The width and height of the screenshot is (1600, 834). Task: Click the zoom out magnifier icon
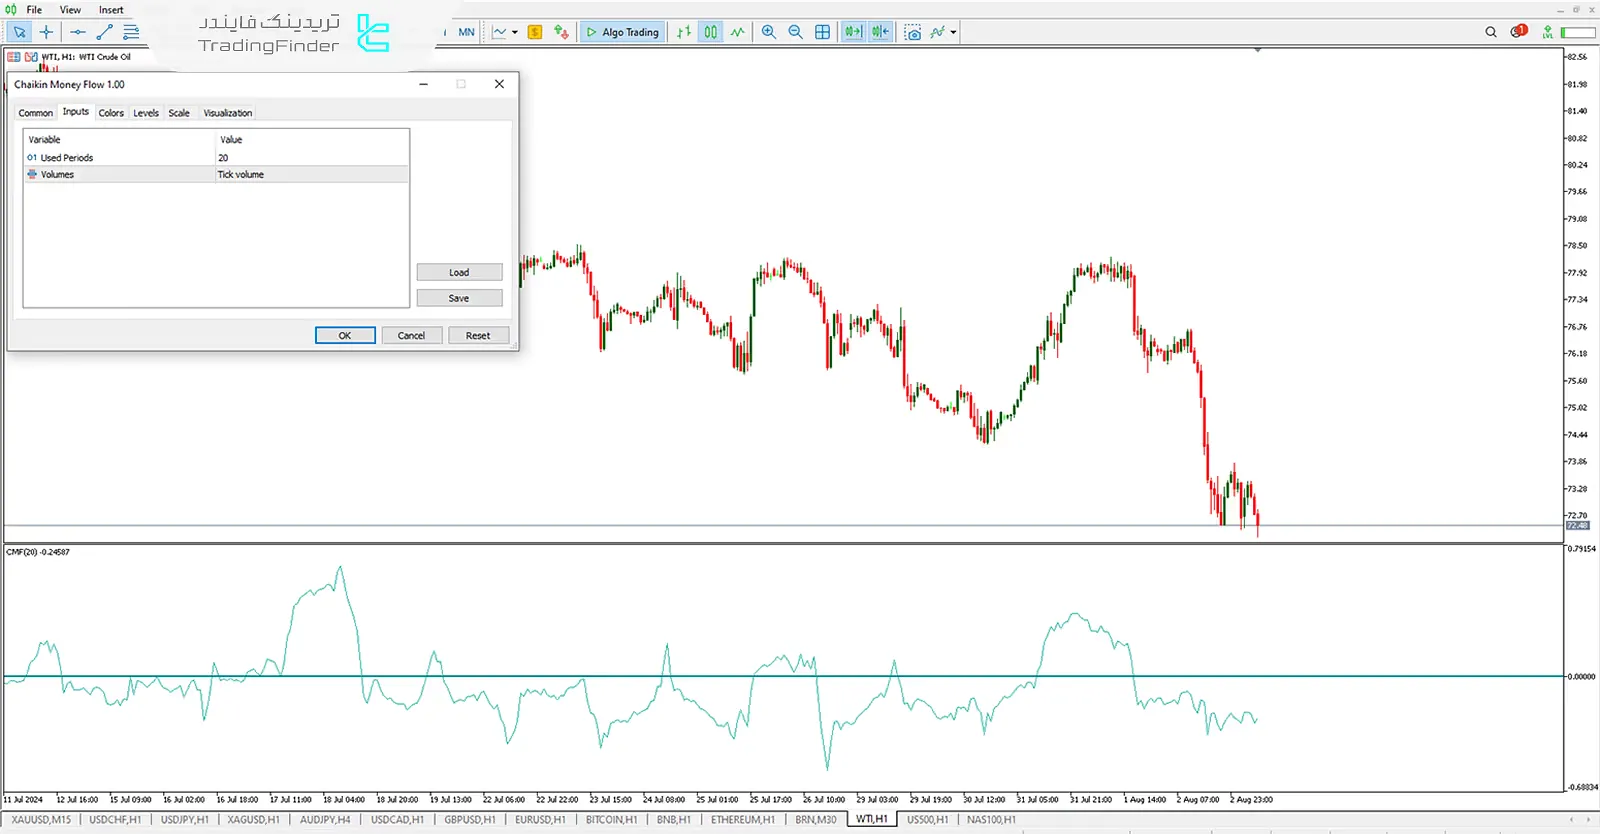click(795, 32)
